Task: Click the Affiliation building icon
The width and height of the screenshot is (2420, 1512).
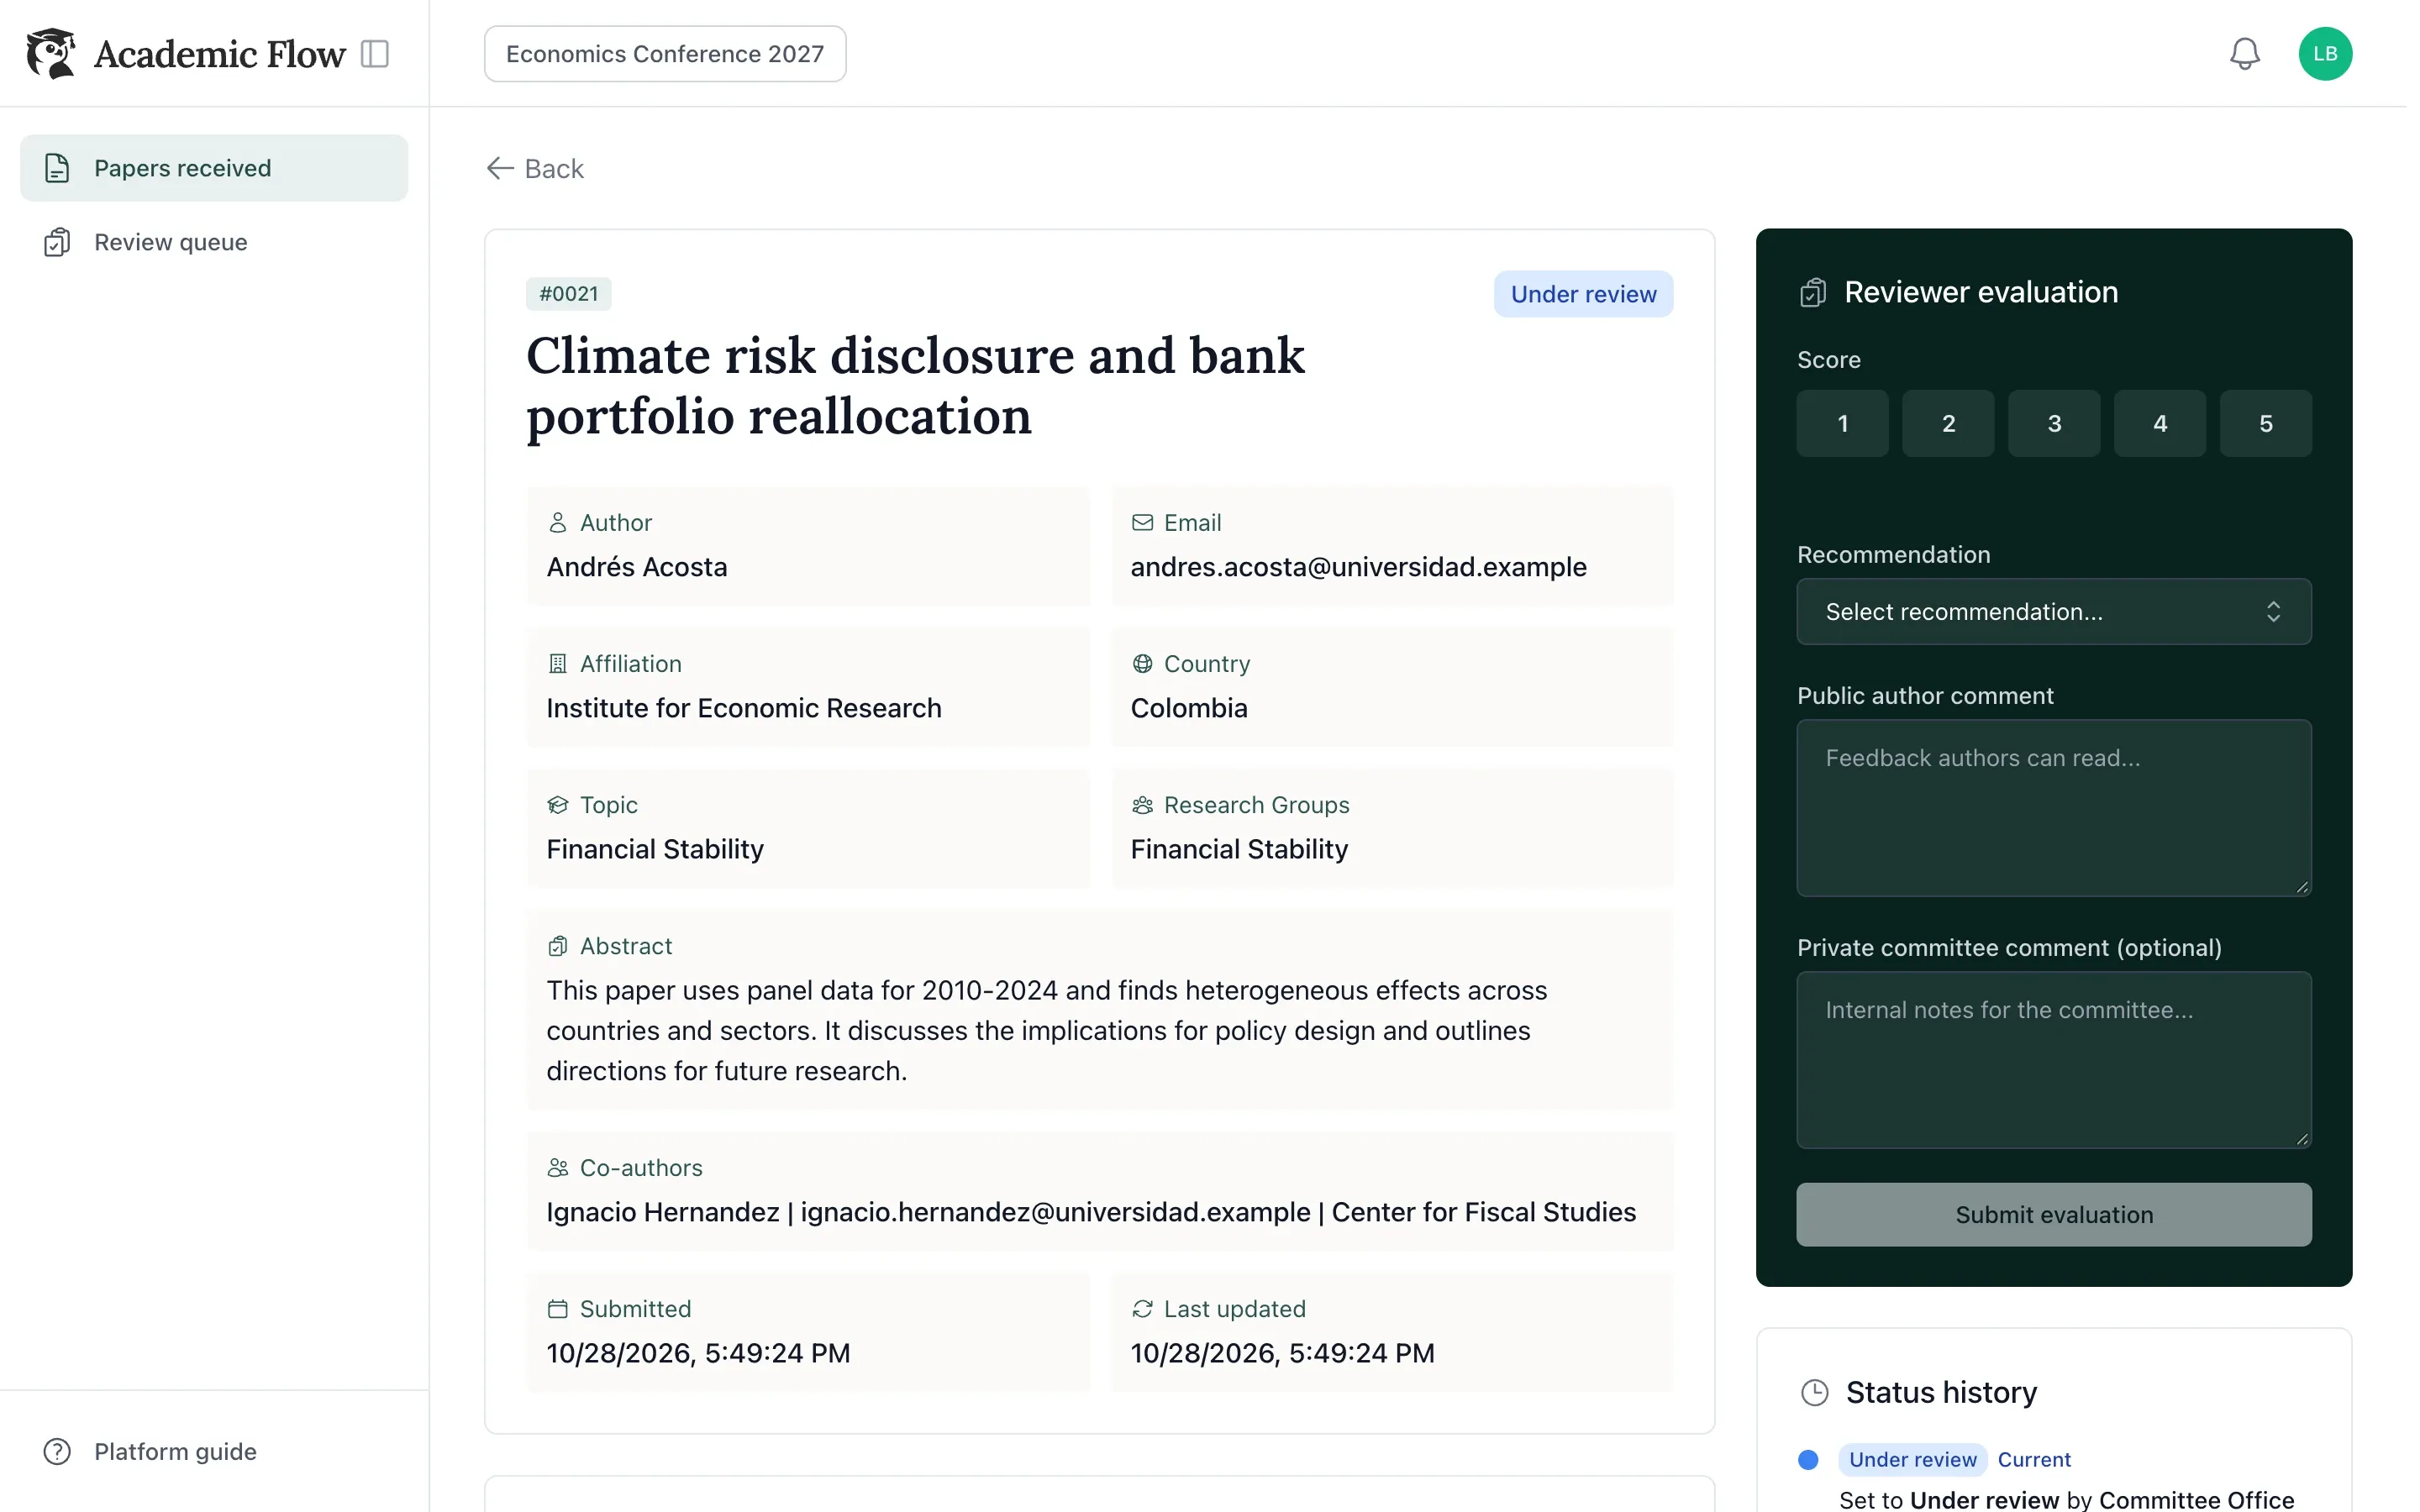Action: click(558, 663)
